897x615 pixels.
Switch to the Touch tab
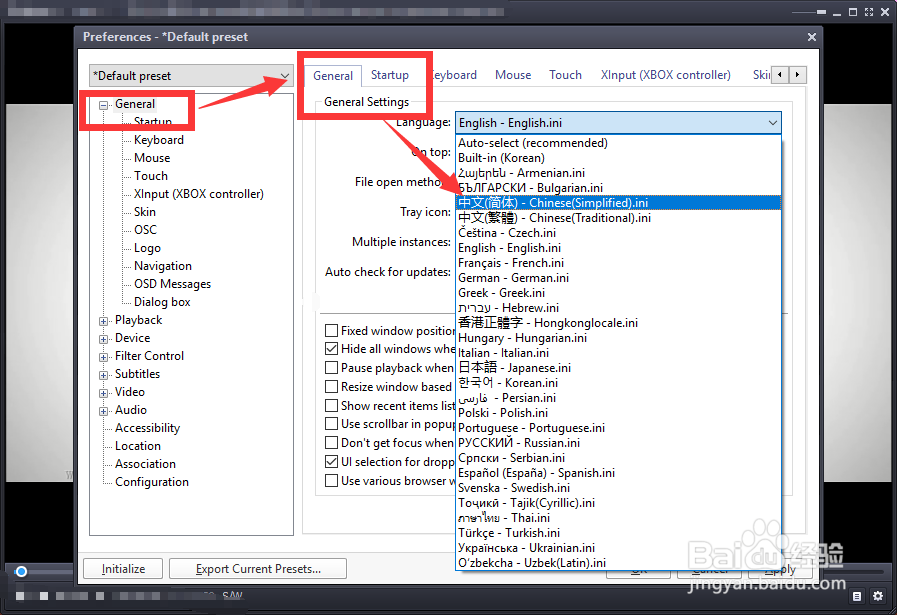[x=565, y=75]
